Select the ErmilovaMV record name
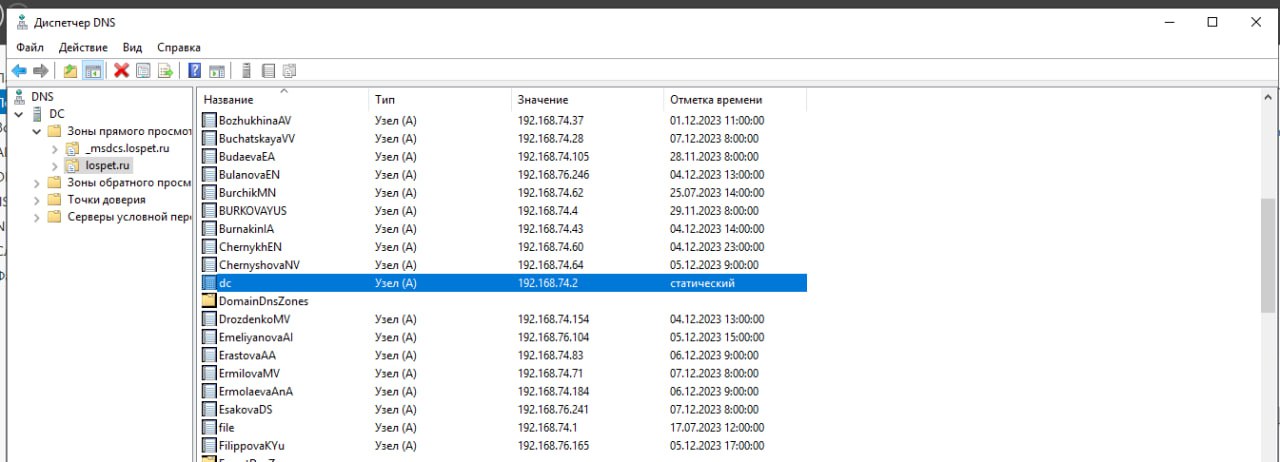This screenshot has width=1280, height=462. (x=249, y=373)
